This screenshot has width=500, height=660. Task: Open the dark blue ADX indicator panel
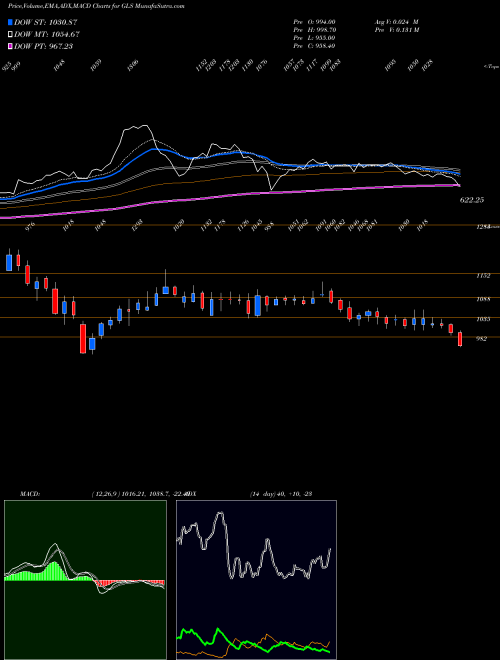point(256,580)
